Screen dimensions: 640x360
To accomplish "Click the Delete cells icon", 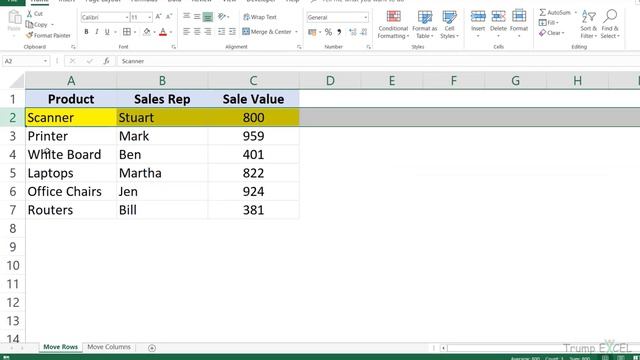I will point(498,17).
